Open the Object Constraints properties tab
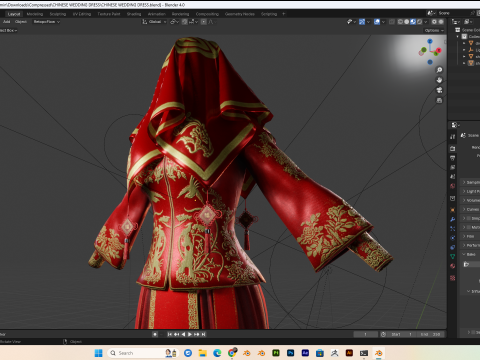 452,247
